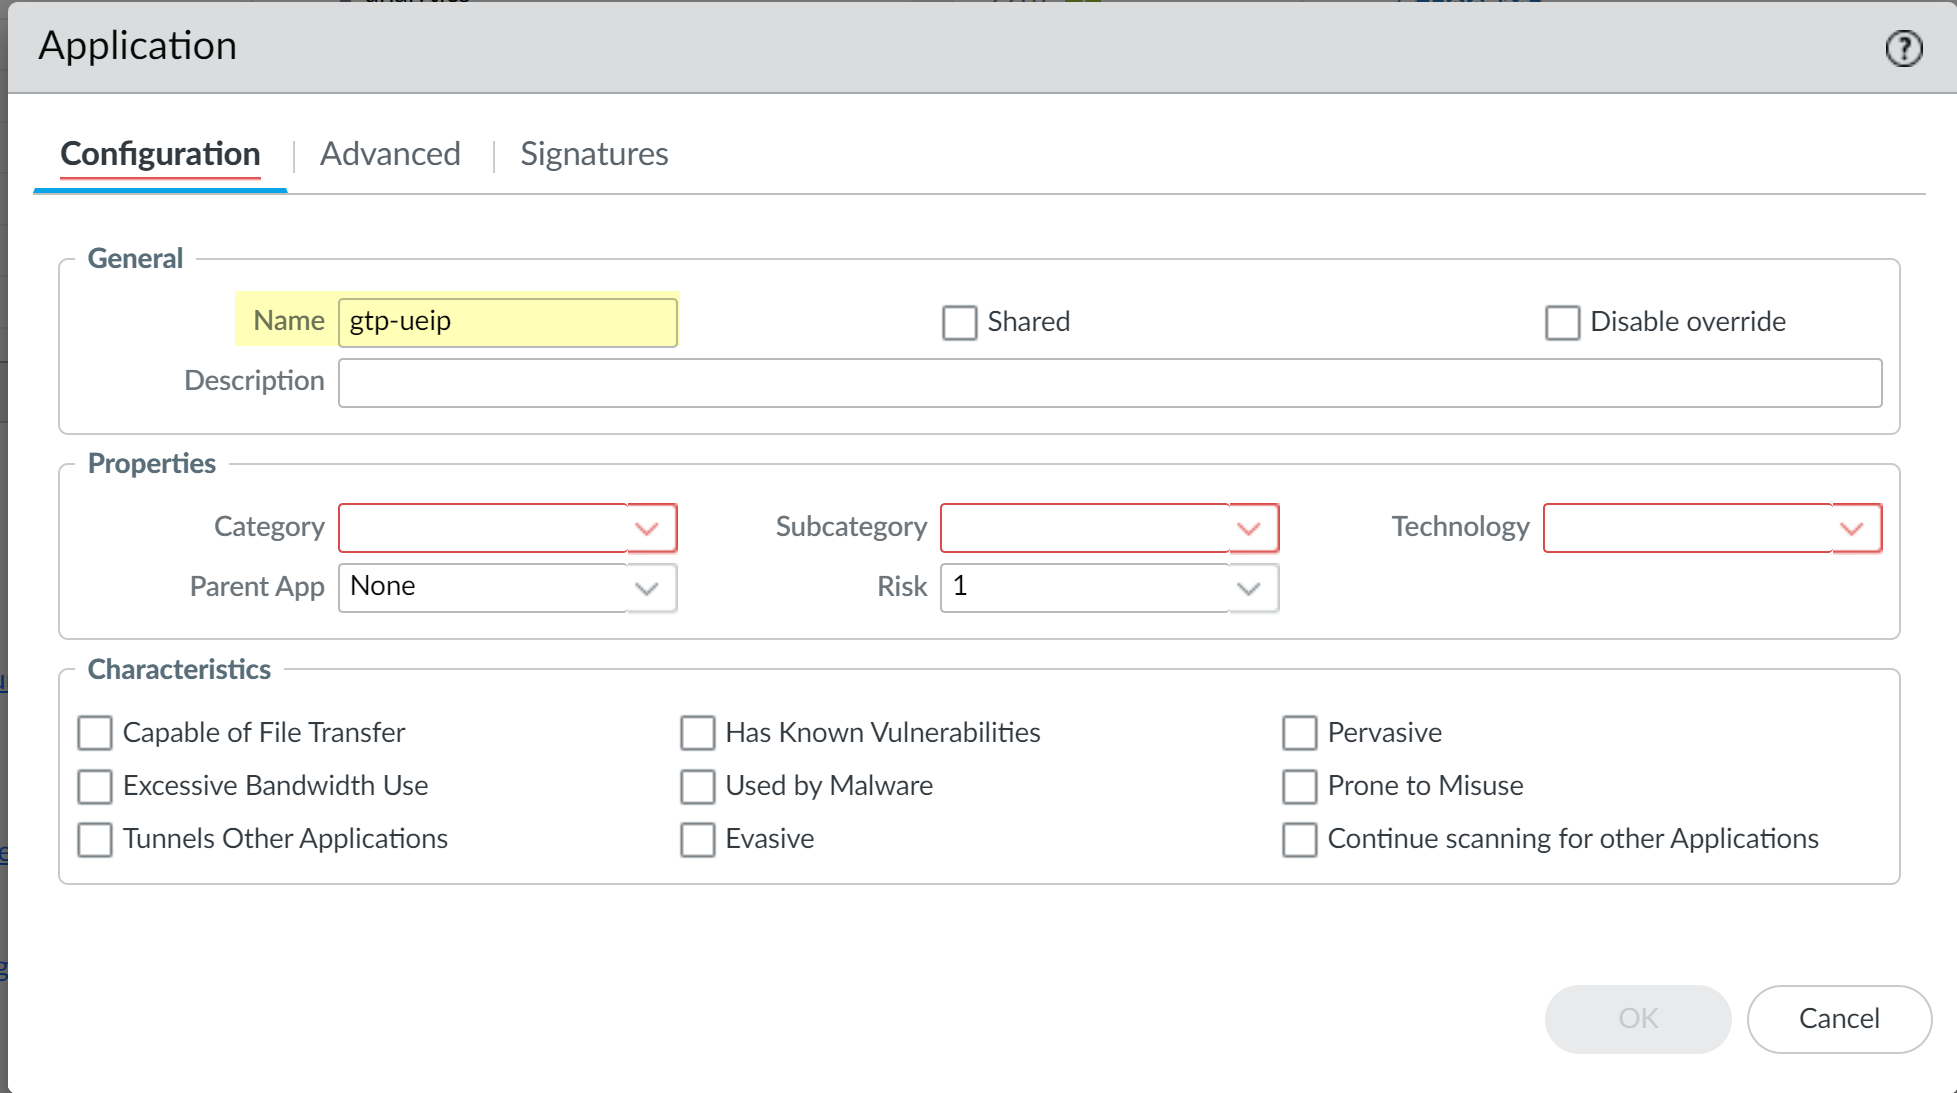Viewport: 1957px width, 1093px height.
Task: Expand the Subcategory dropdown arrow
Action: 1248,528
